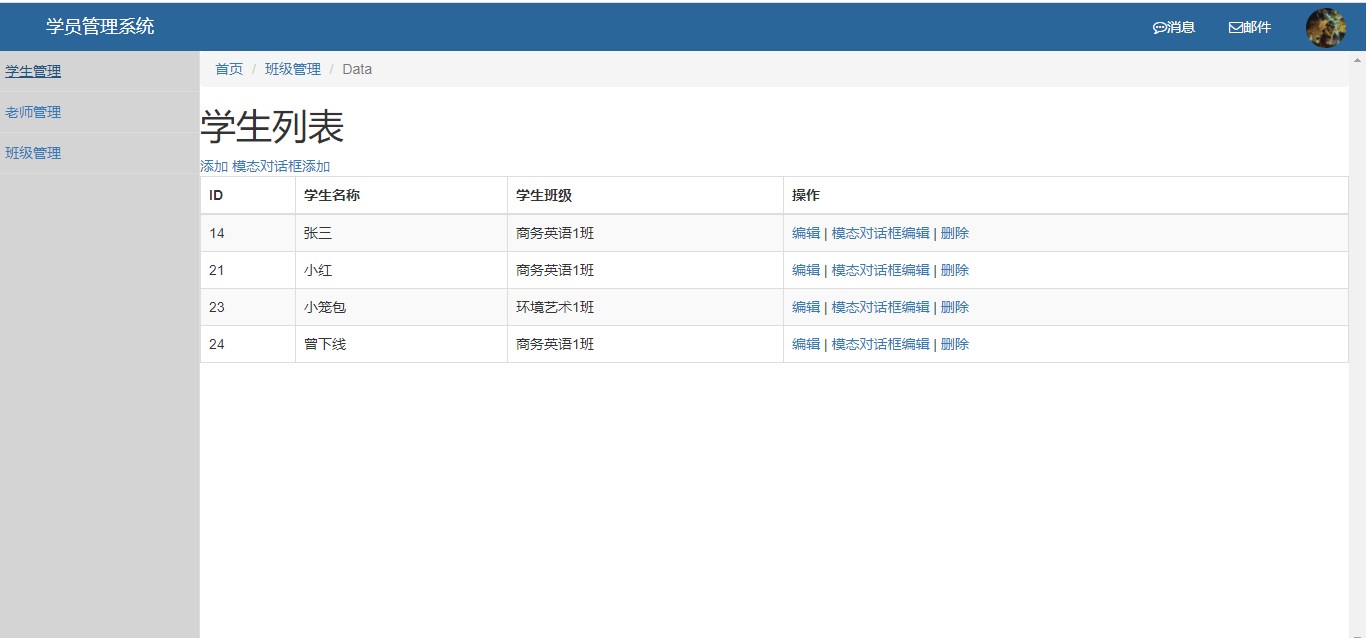
Task: Click 编辑 for student 张三
Action: pyautogui.click(x=806, y=233)
